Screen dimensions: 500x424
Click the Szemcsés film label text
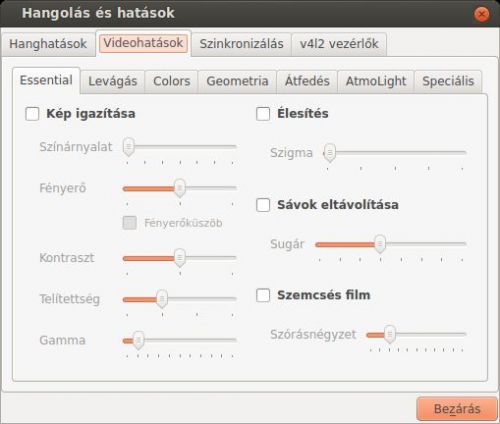324,295
